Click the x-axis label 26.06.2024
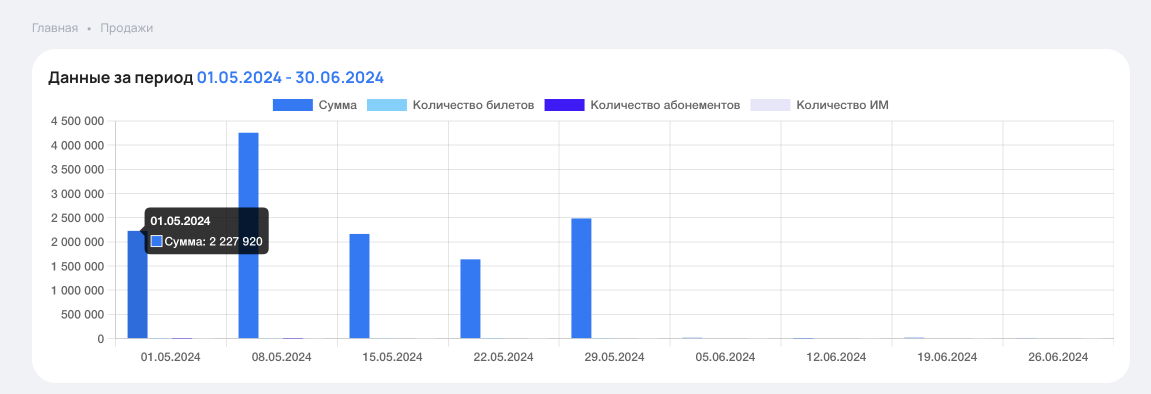The height and width of the screenshot is (394, 1151). tap(1058, 357)
